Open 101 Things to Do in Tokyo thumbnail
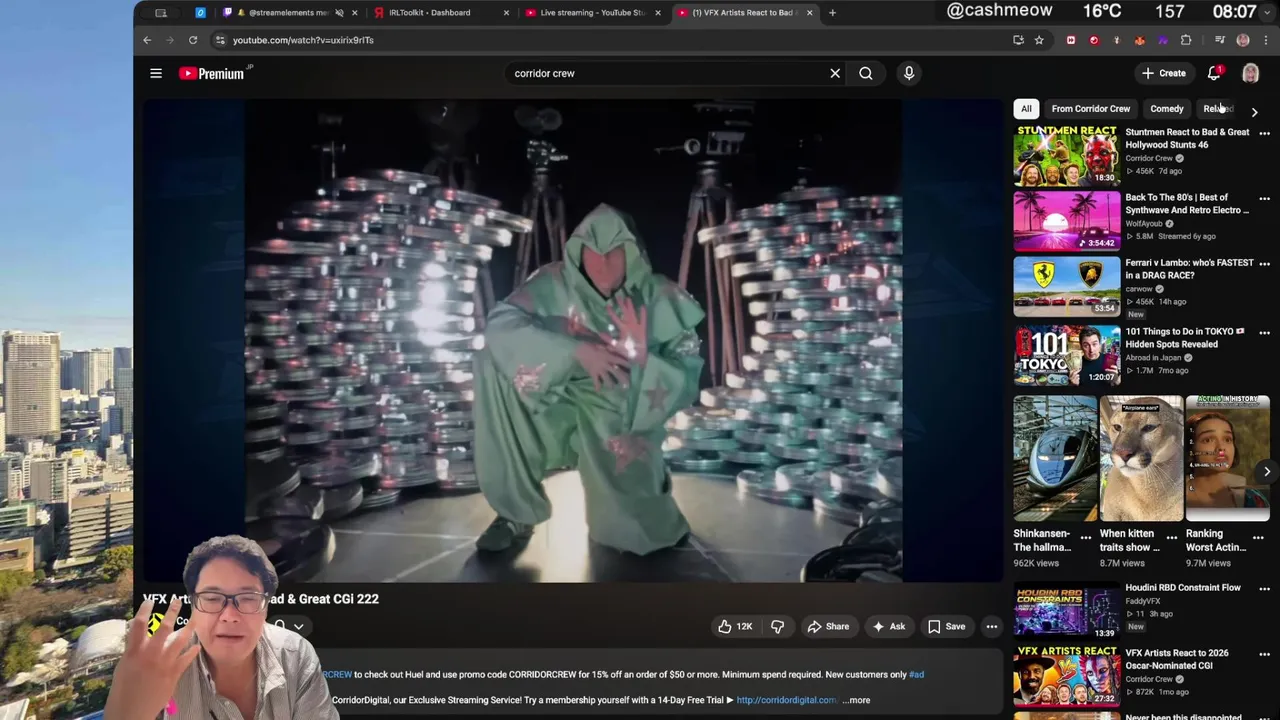The height and width of the screenshot is (720, 1280). [1067, 355]
